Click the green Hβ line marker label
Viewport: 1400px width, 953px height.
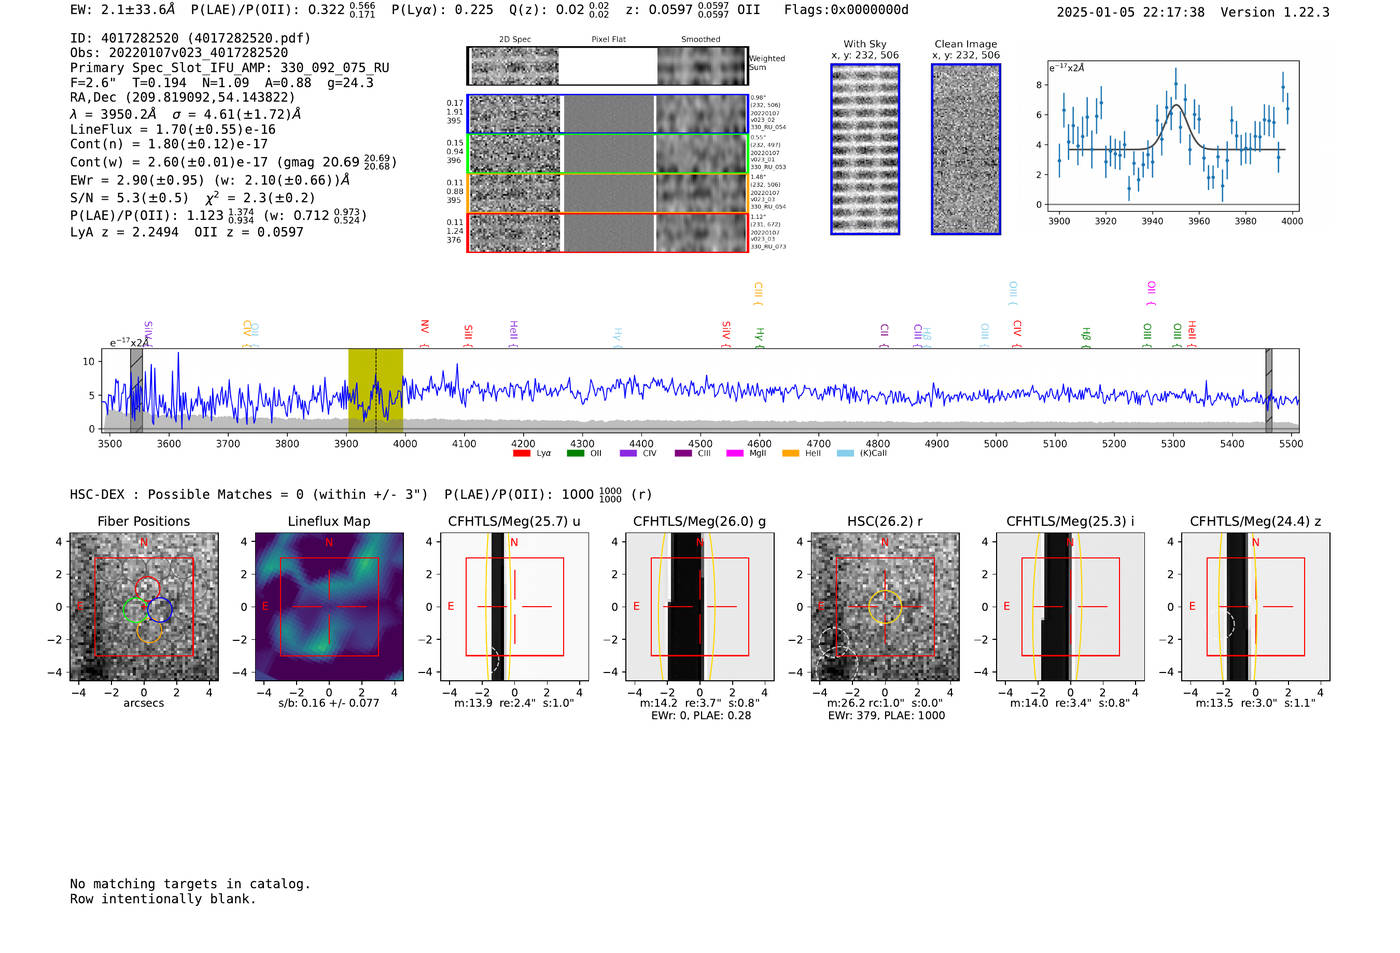coord(1086,336)
